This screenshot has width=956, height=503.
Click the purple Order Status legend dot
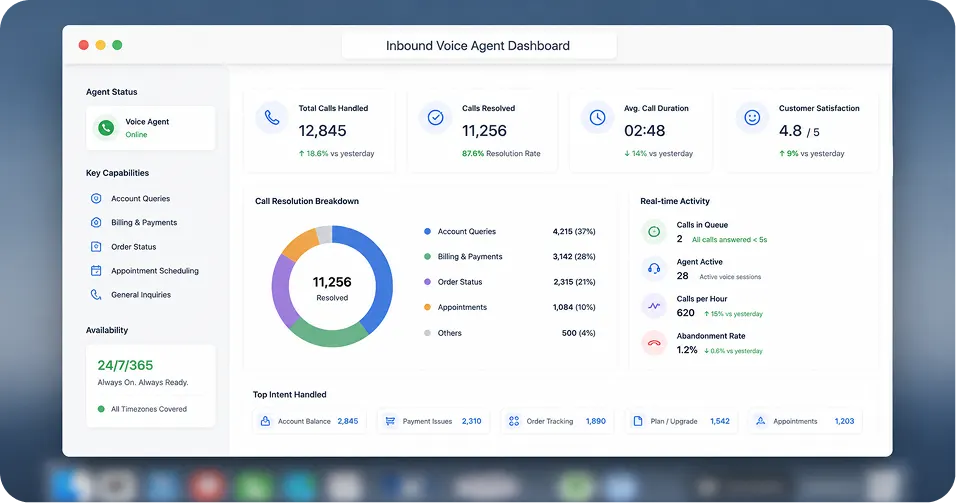[427, 282]
